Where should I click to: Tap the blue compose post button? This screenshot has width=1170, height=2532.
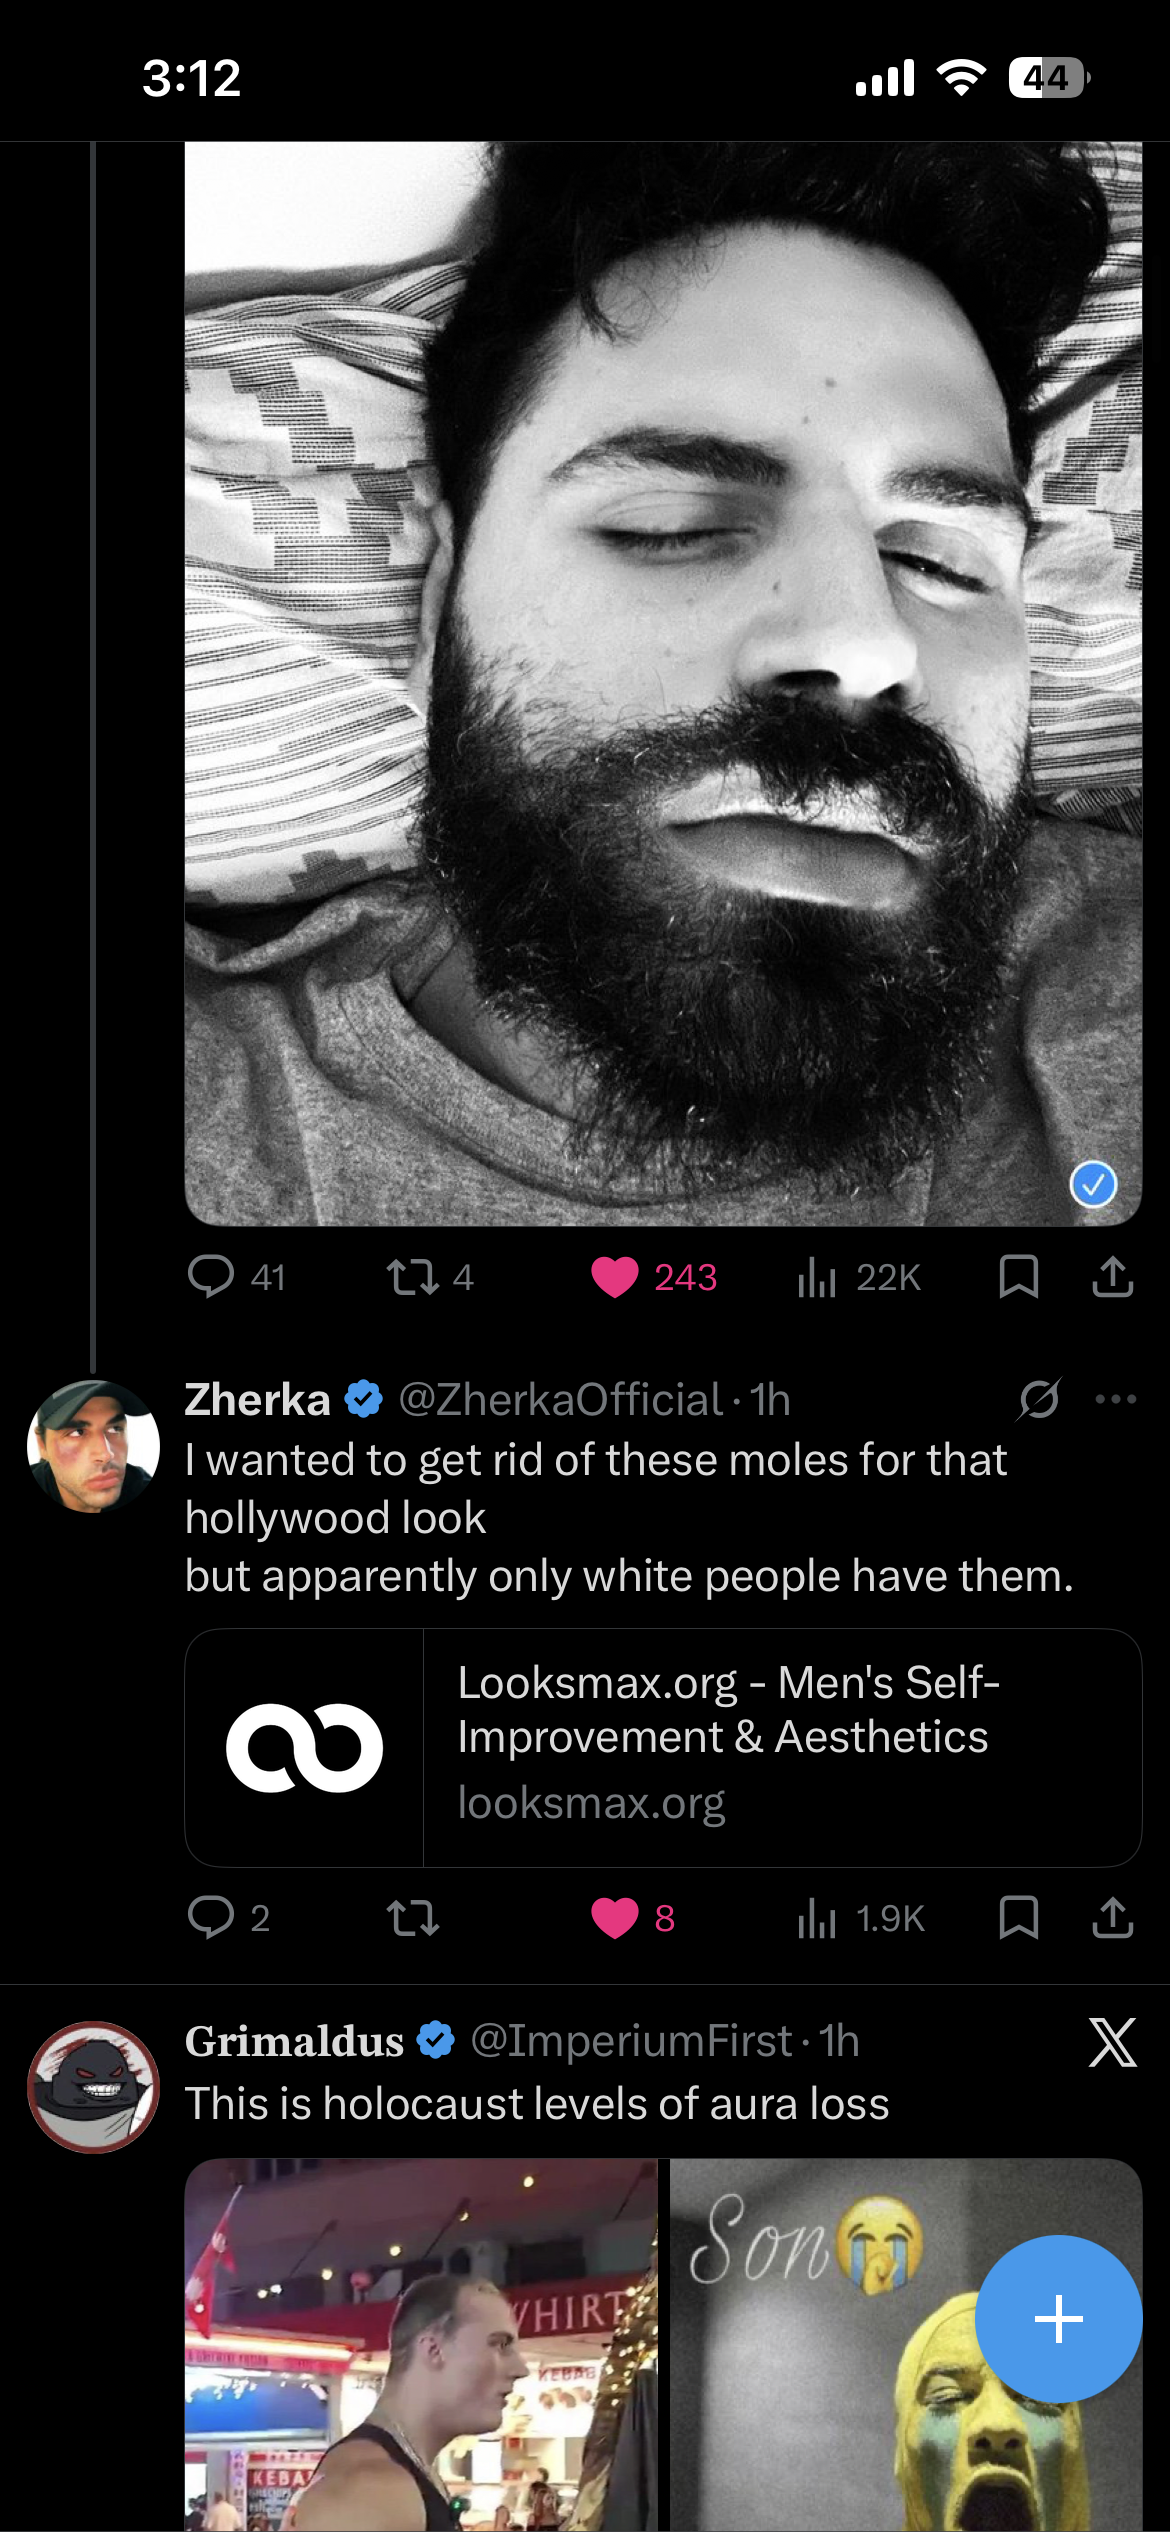coord(1058,2318)
